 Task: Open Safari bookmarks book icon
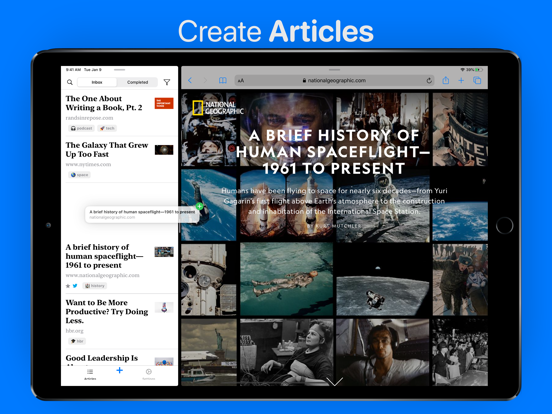point(222,81)
